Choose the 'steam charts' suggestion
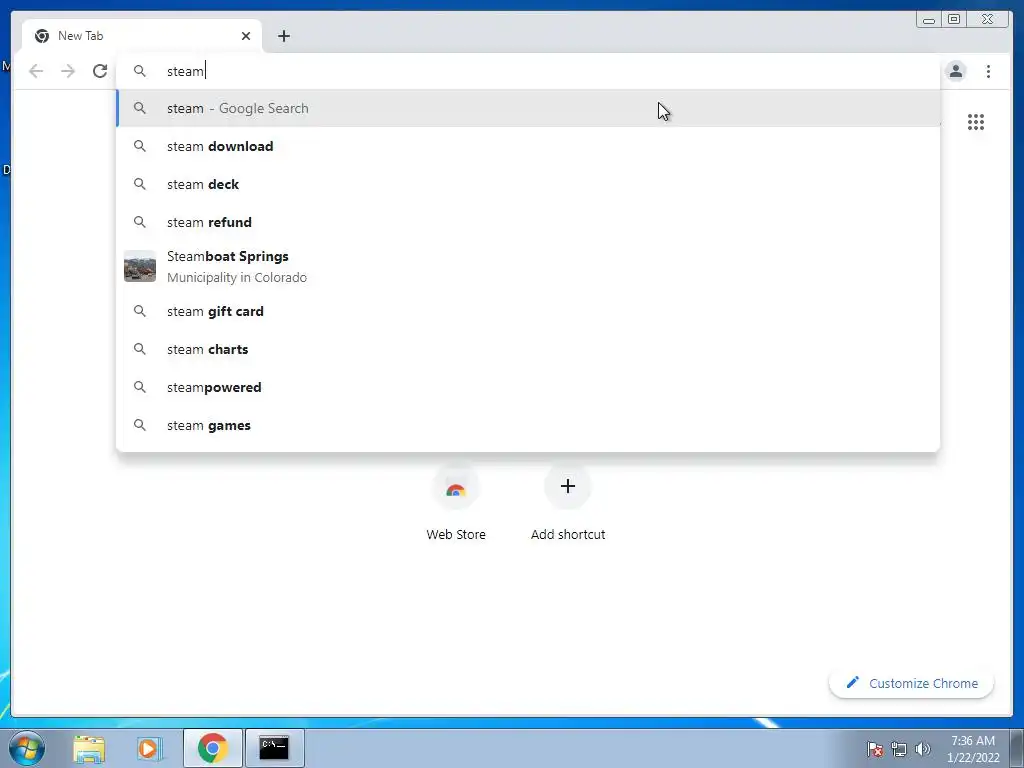 pos(528,349)
